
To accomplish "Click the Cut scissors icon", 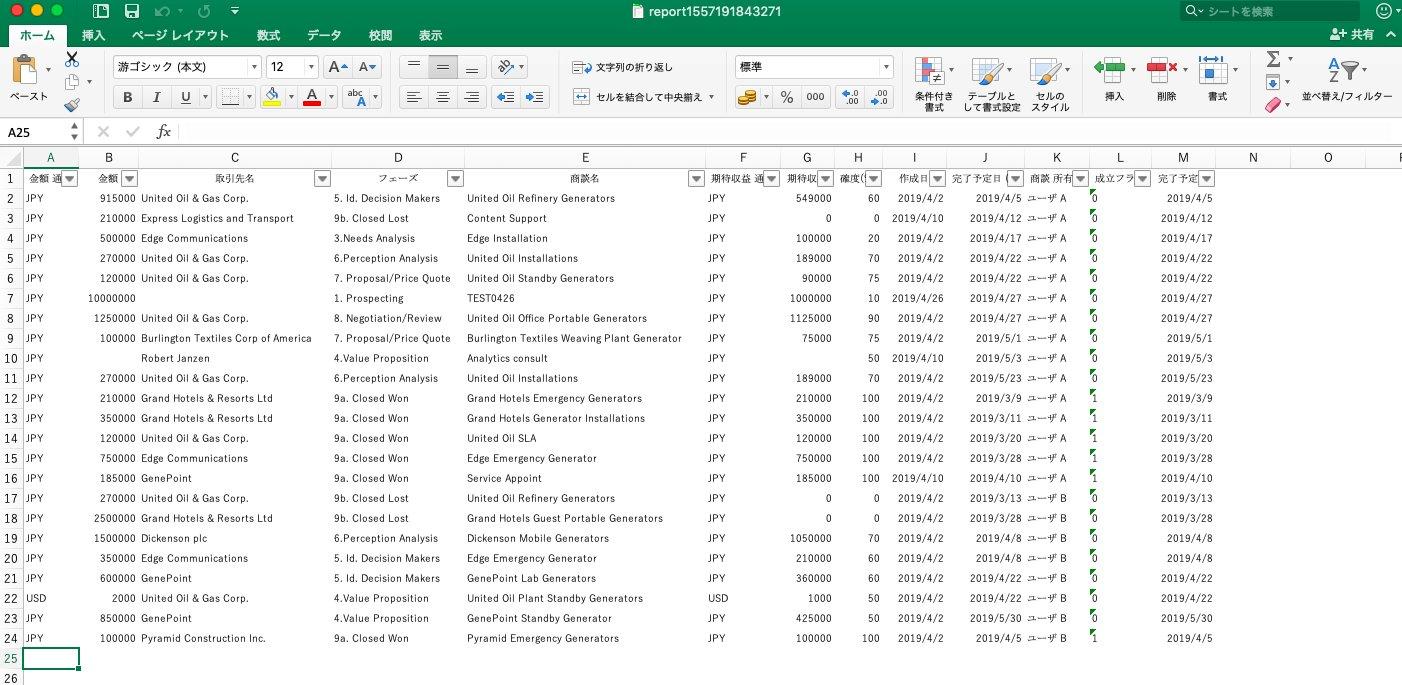I will (72, 59).
